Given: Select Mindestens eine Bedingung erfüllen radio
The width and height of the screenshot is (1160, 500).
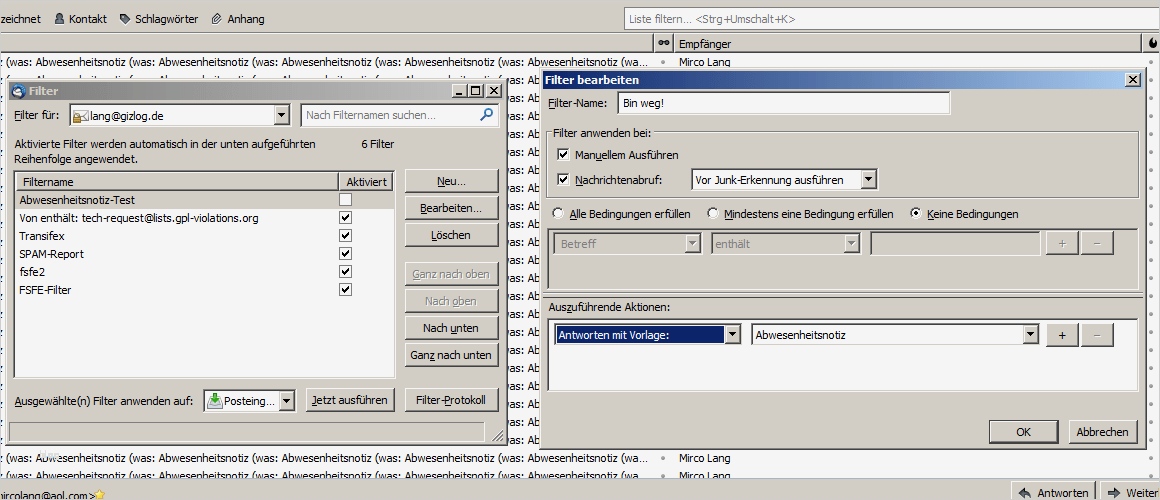Looking at the screenshot, I should [x=713, y=214].
